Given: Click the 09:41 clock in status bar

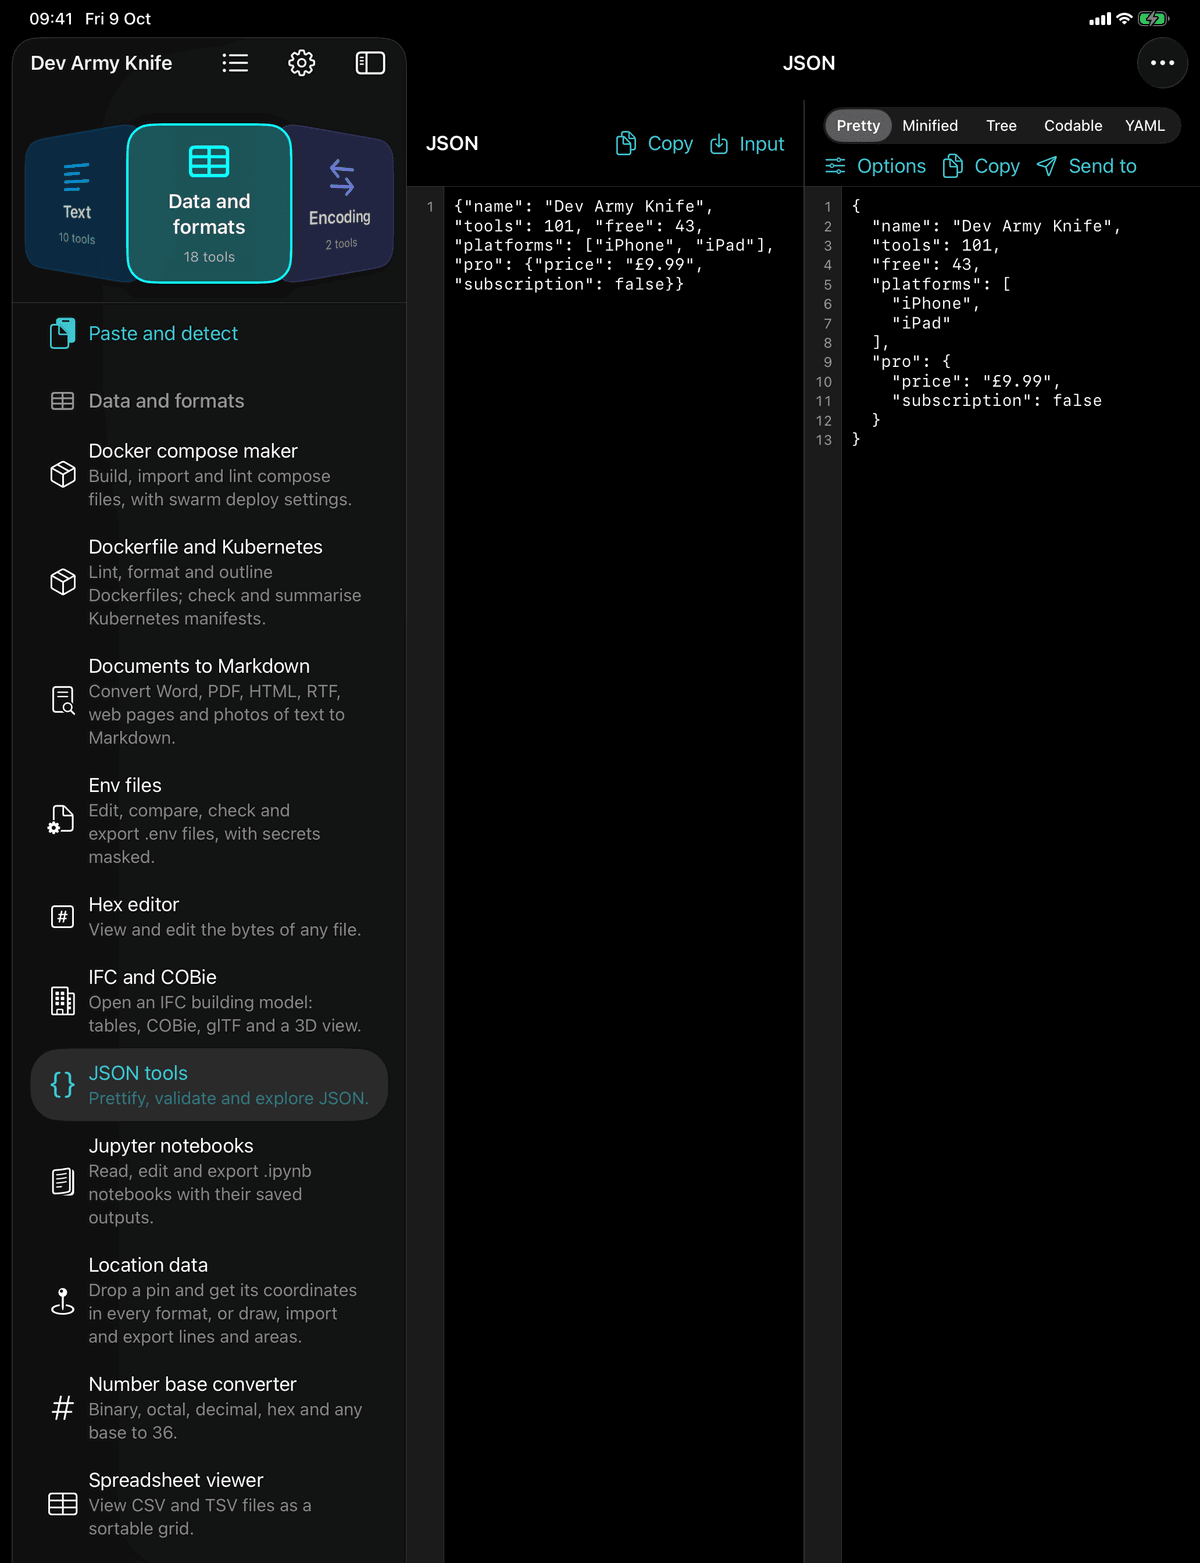Looking at the screenshot, I should coord(50,19).
